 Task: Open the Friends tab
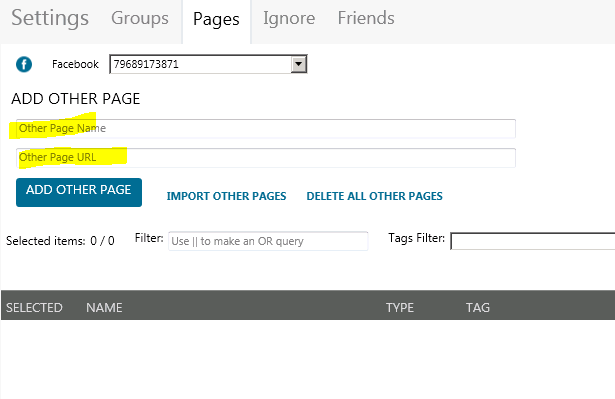pos(366,18)
